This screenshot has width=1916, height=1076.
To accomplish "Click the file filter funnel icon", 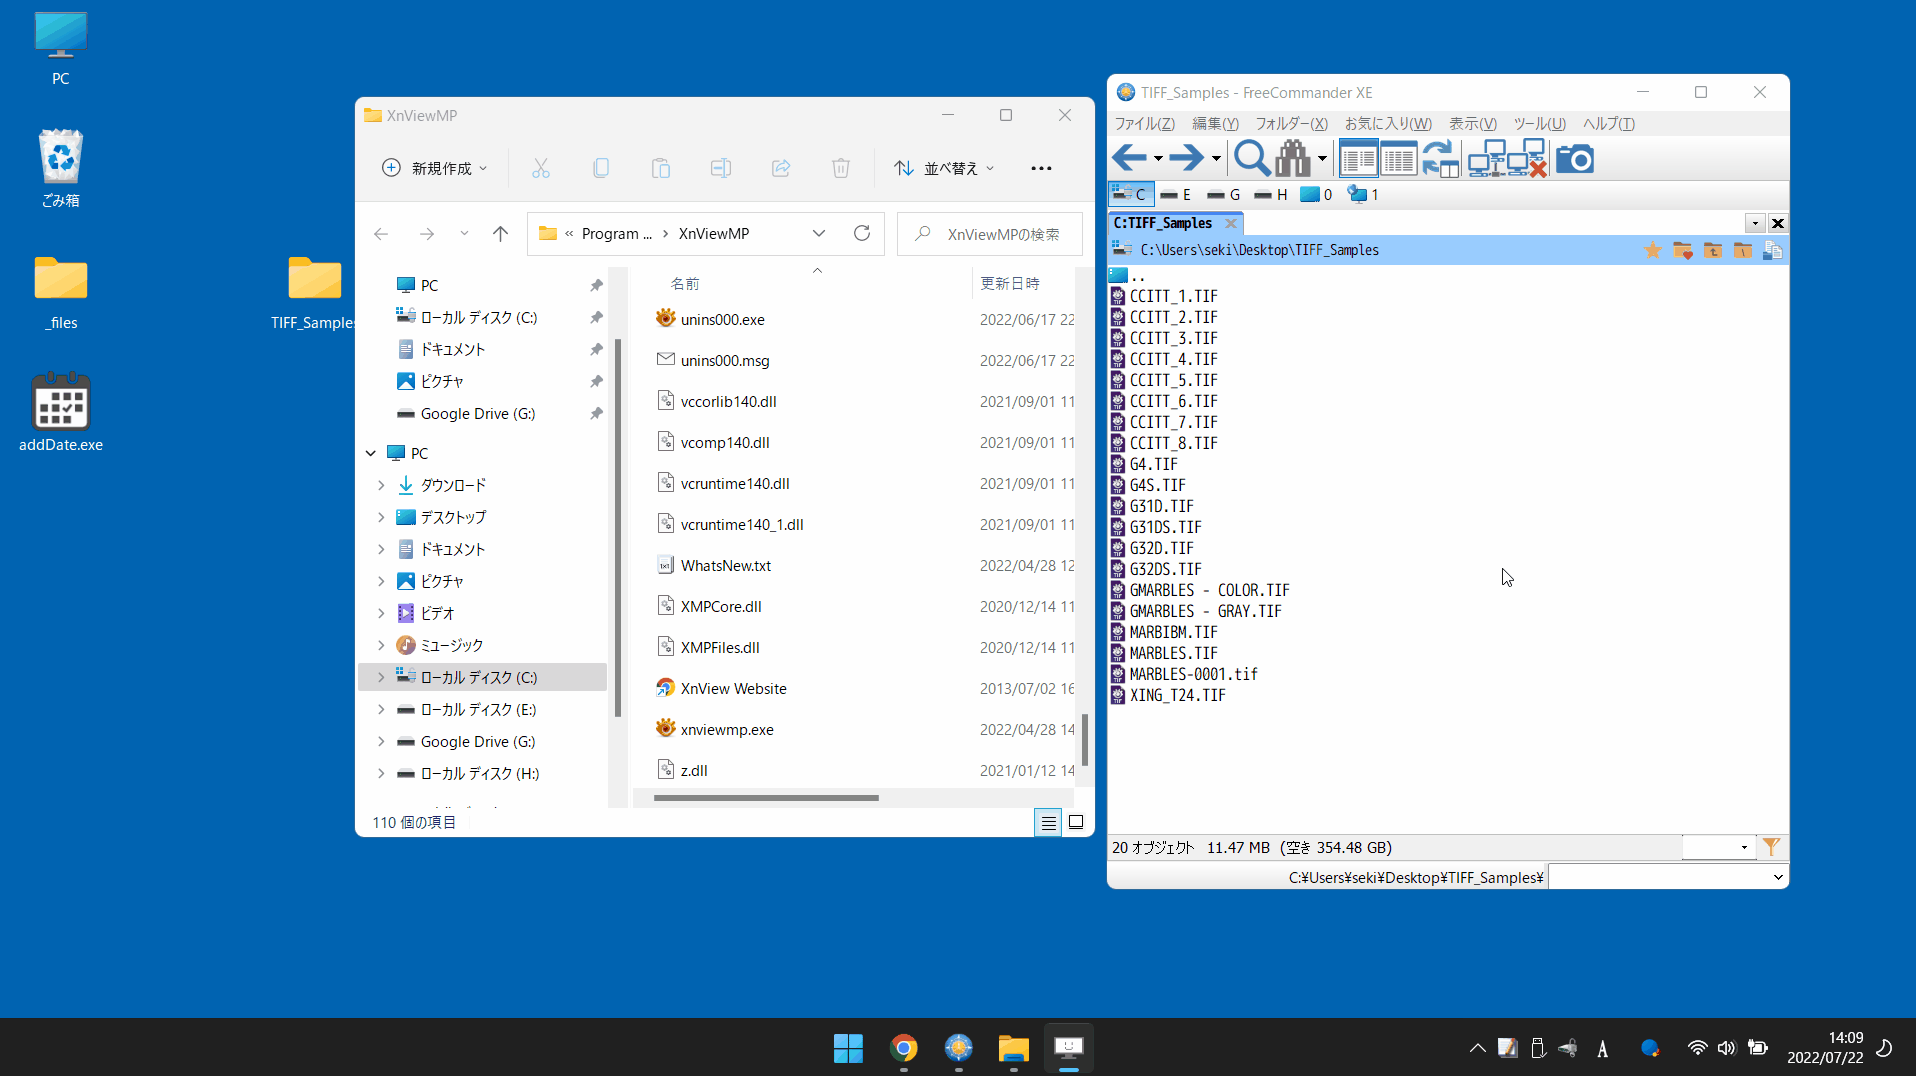I will click(x=1771, y=847).
